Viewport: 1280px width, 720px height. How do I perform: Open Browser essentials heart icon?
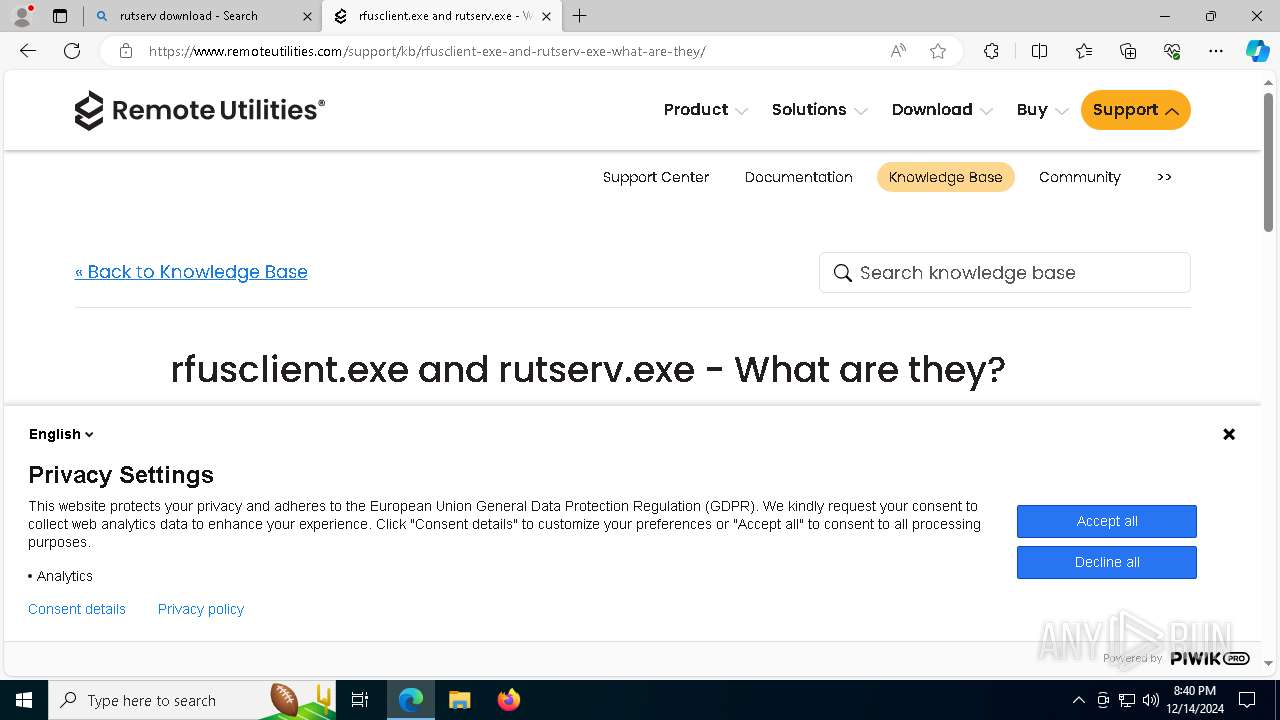(x=1172, y=51)
